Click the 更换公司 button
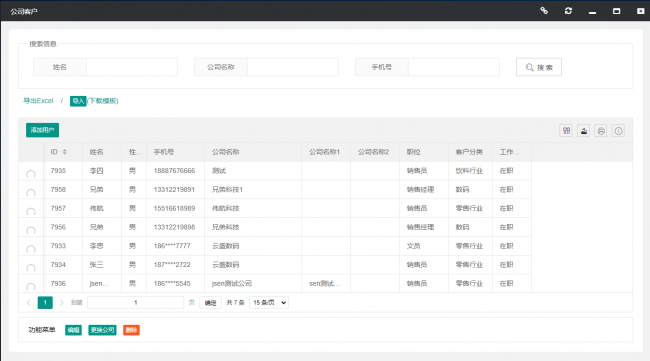650x361 pixels. (102, 330)
